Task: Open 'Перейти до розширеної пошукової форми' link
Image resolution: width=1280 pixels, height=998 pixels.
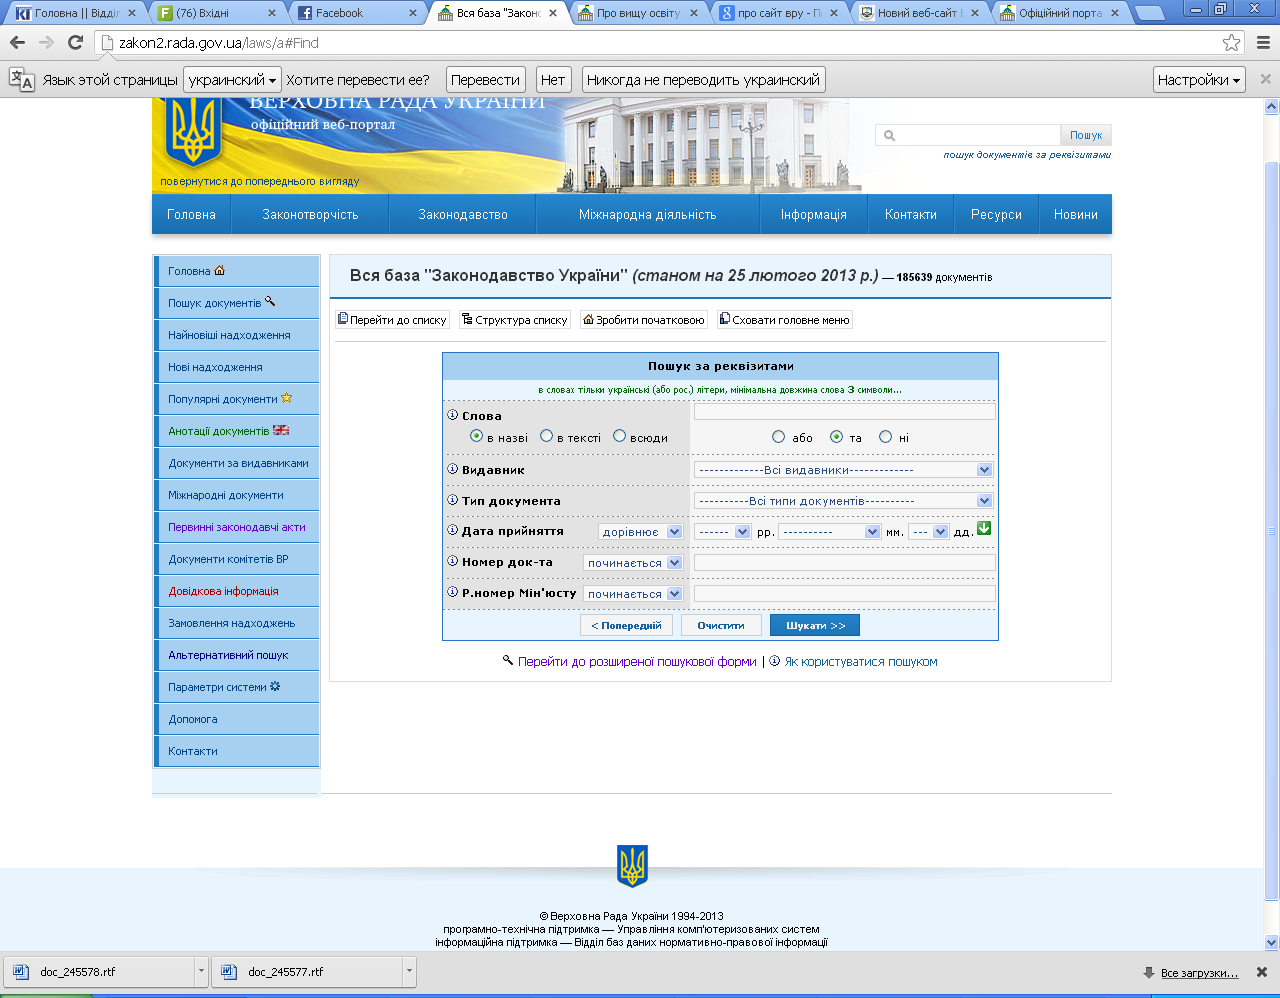Action: click(637, 662)
